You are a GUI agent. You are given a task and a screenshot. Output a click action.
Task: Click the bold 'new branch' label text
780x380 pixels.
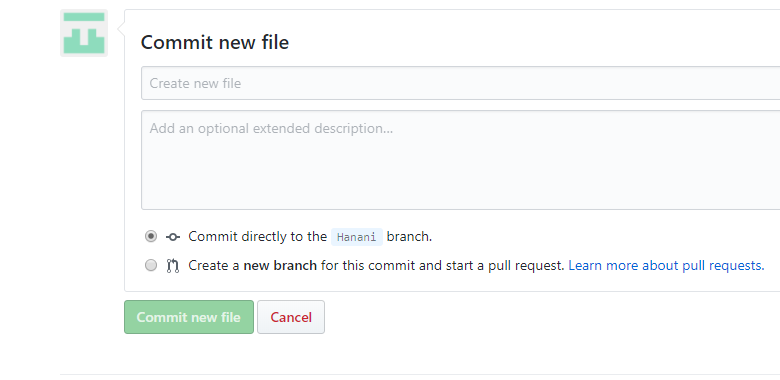click(280, 266)
